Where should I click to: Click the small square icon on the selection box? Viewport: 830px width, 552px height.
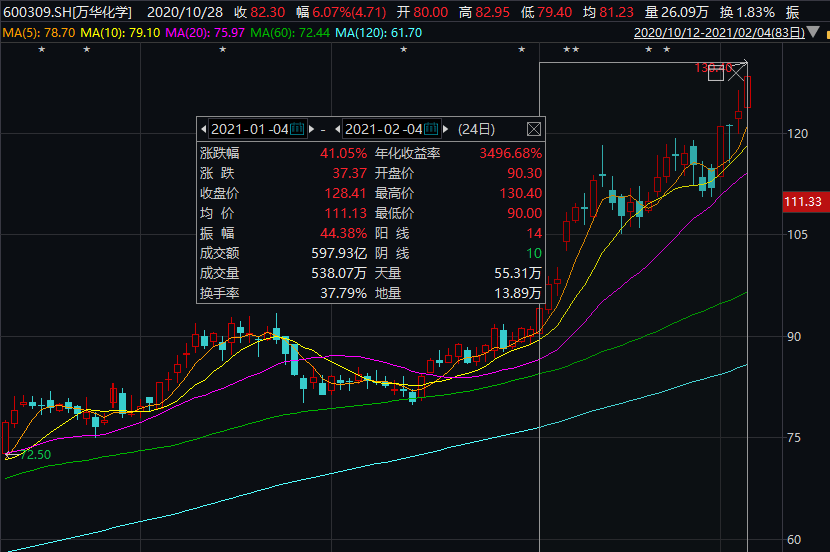716,74
